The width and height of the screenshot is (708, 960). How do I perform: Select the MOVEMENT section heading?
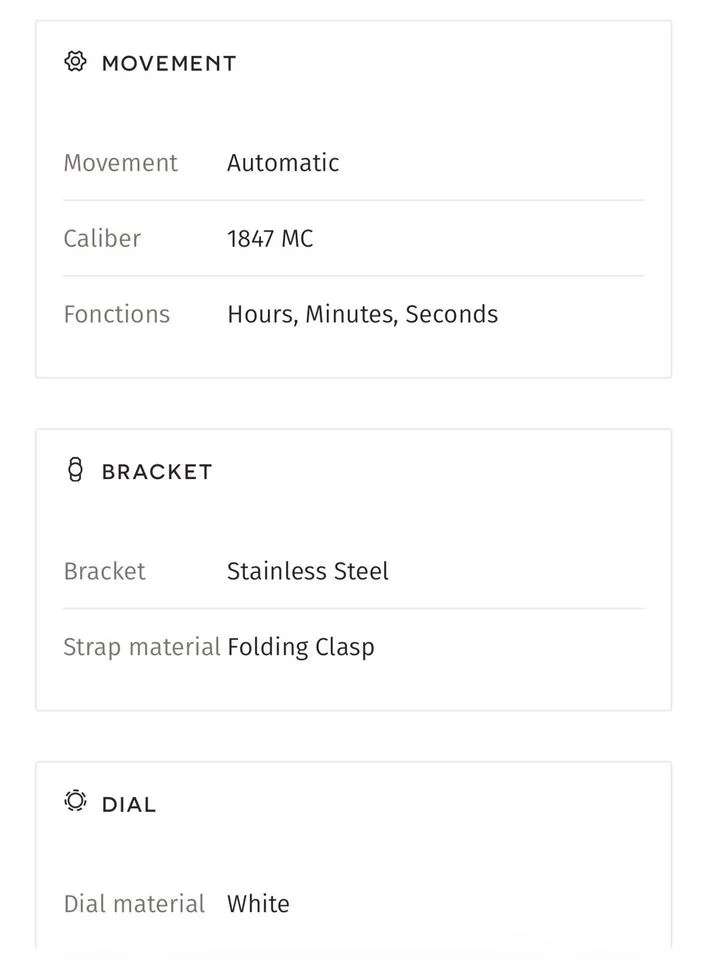pyautogui.click(x=169, y=63)
